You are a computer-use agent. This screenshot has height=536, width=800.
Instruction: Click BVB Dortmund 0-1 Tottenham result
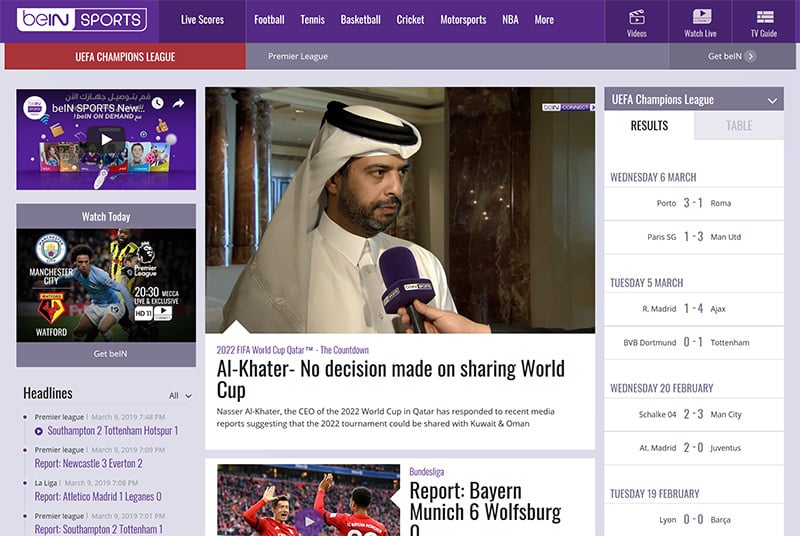(694, 342)
